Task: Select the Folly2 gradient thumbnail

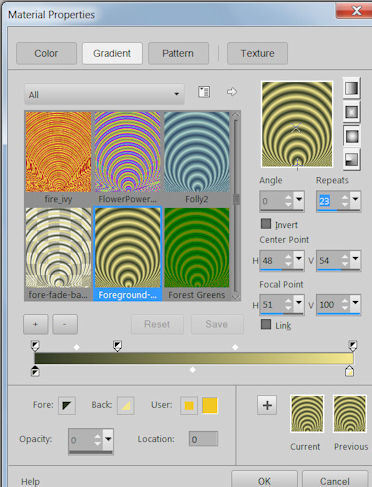Action: click(197, 152)
